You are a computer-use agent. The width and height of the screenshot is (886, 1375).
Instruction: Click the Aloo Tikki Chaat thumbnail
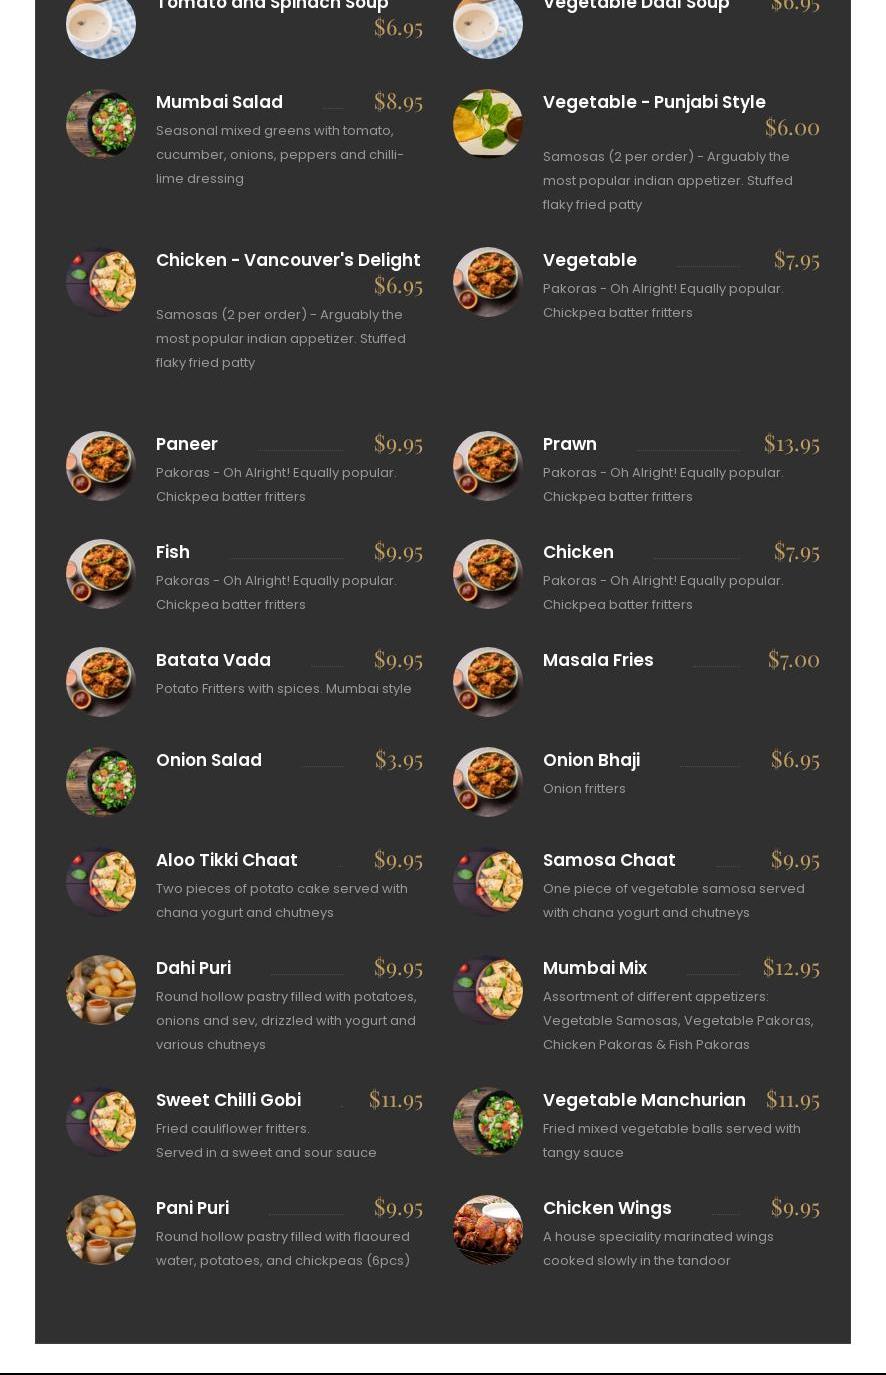(x=101, y=882)
